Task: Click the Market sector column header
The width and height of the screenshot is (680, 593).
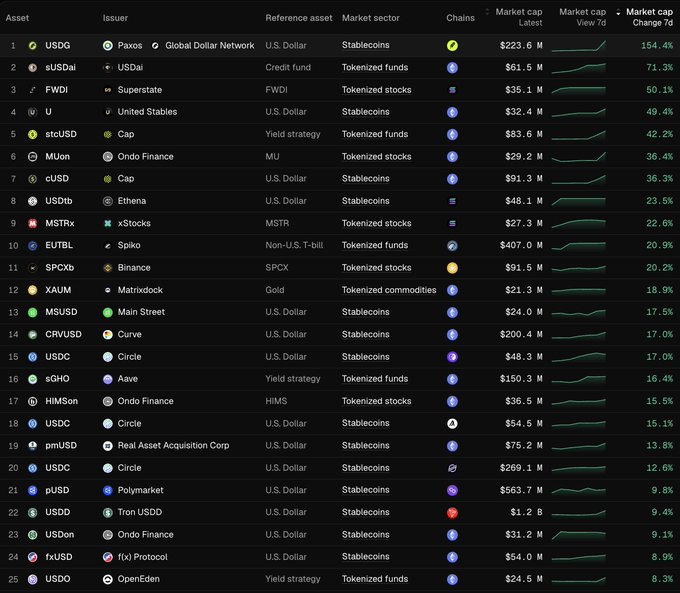Action: point(370,18)
